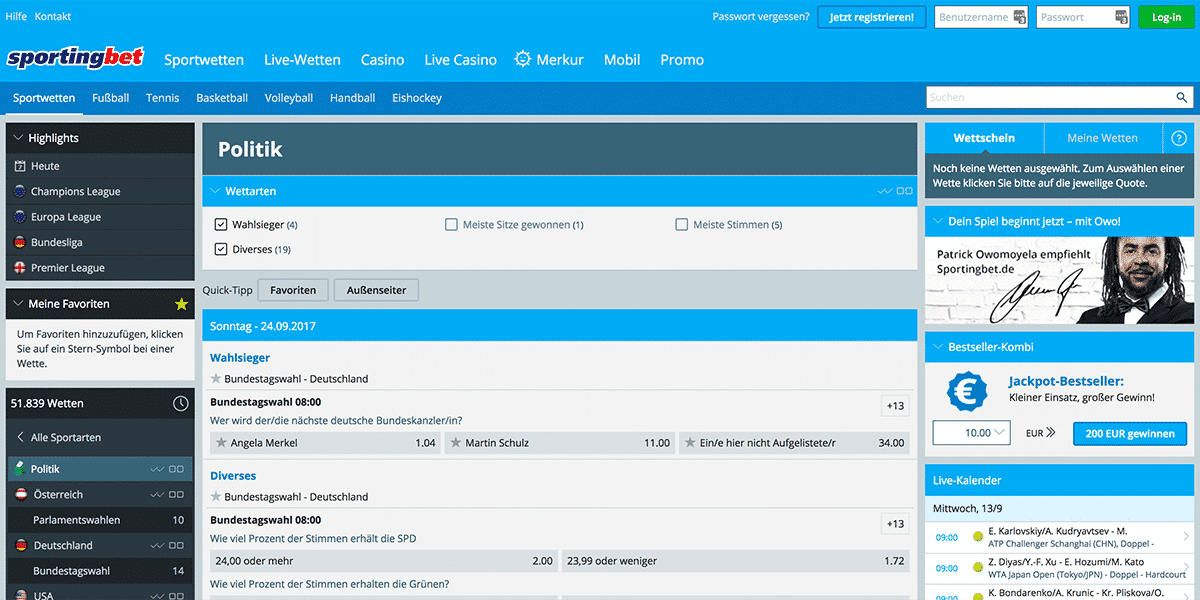1200x600 pixels.
Task: Click the clock icon beside 51.839 Wetten
Action: (x=181, y=404)
